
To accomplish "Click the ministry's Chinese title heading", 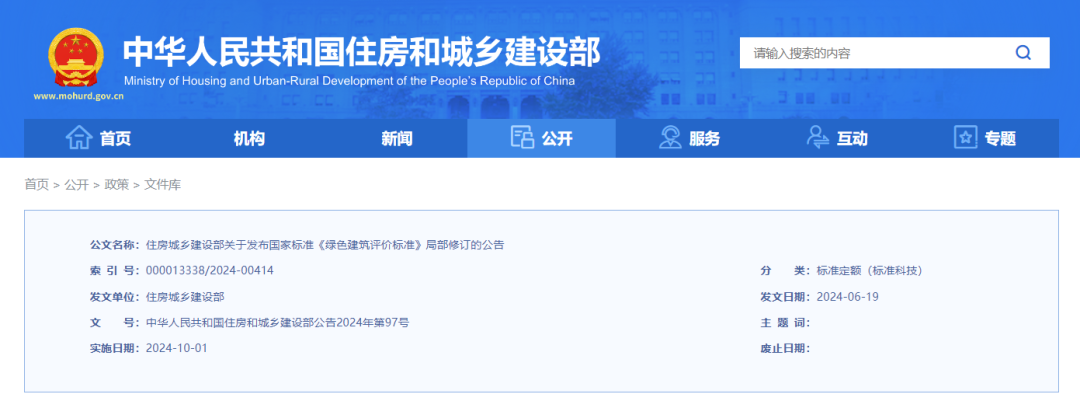I will (x=361, y=50).
